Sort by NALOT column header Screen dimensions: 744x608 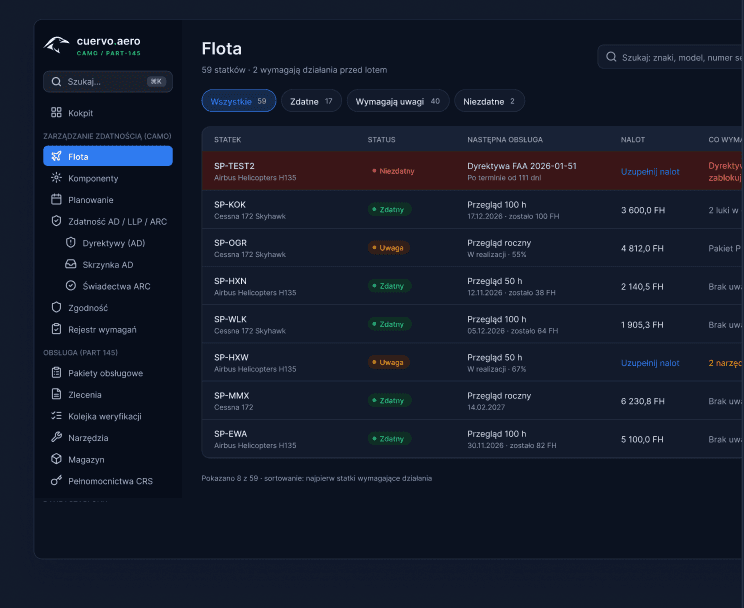(632, 140)
